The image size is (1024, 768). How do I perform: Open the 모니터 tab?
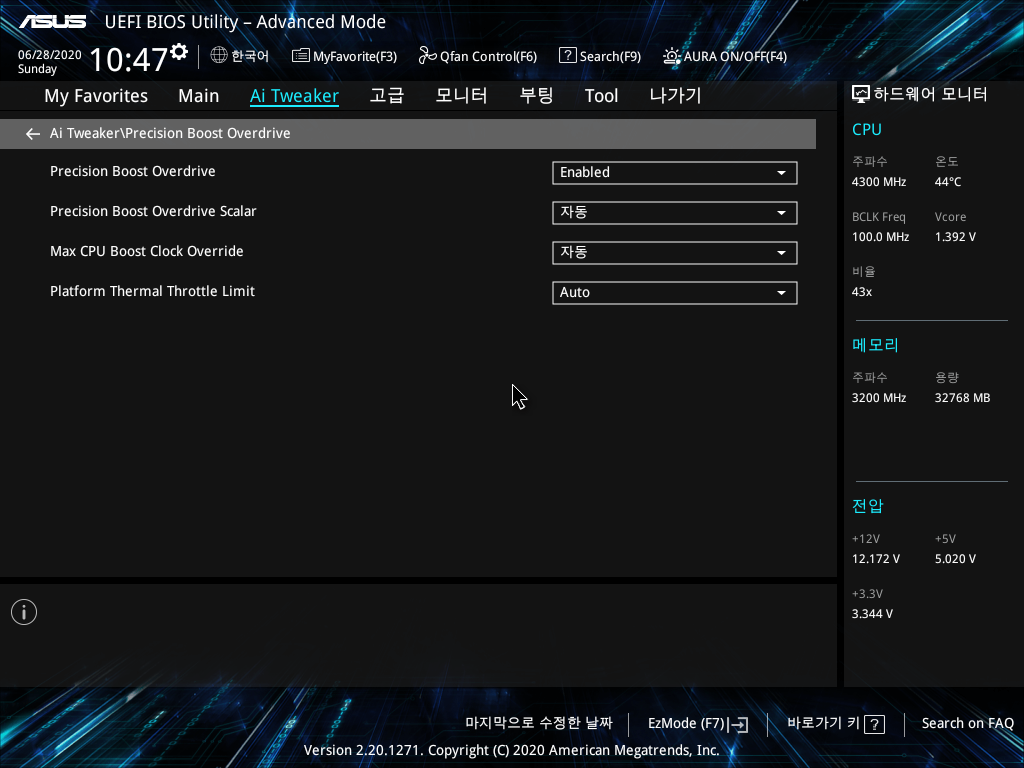pos(461,96)
